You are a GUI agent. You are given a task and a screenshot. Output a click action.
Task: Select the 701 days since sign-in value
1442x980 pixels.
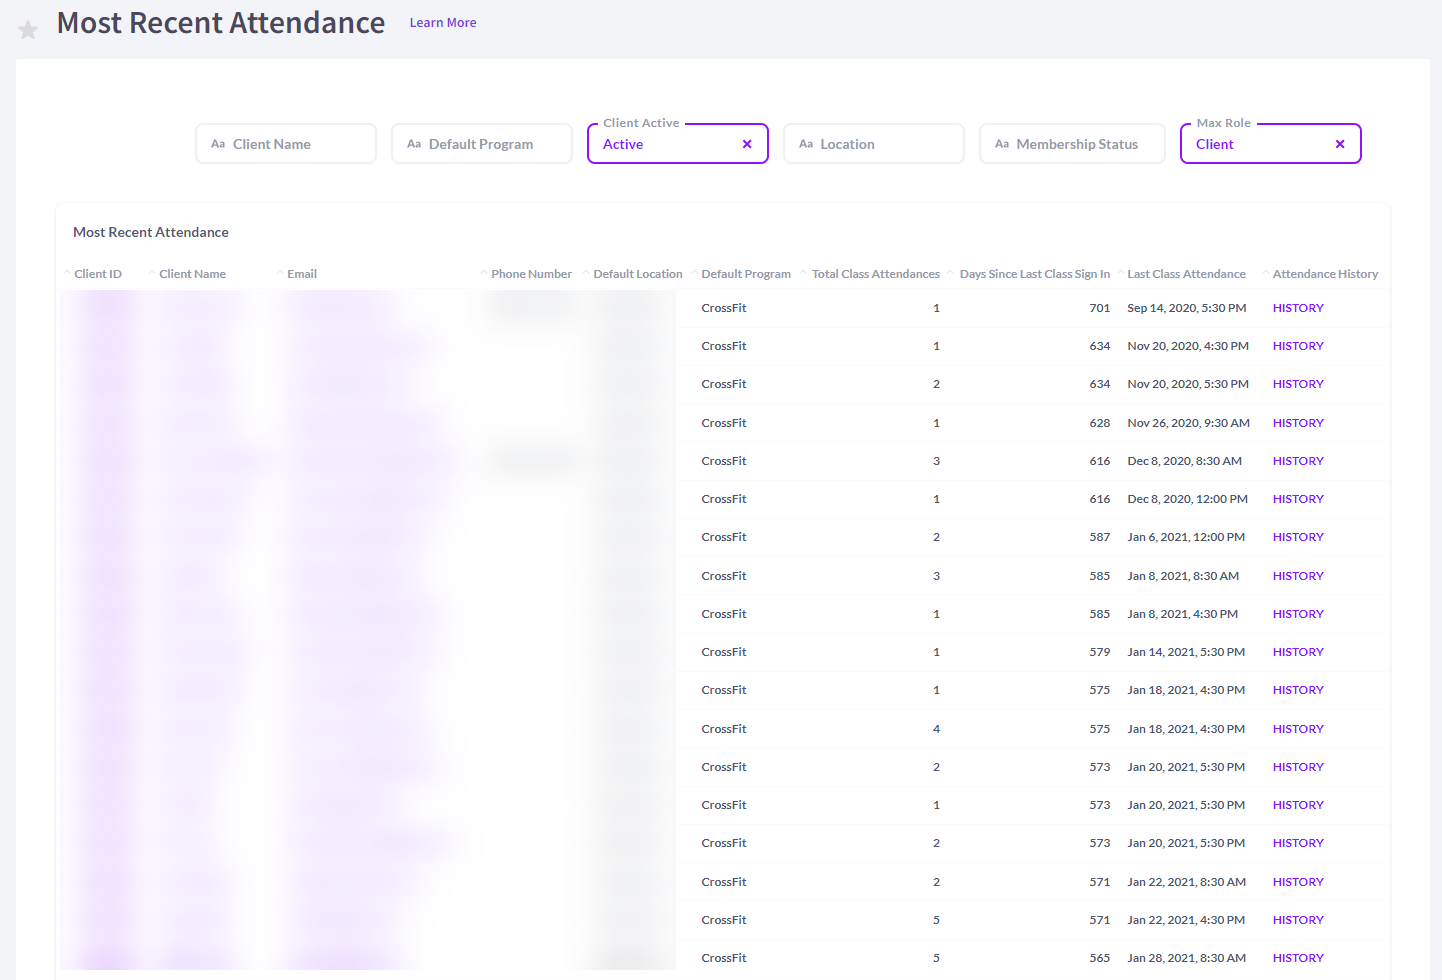pos(1100,308)
